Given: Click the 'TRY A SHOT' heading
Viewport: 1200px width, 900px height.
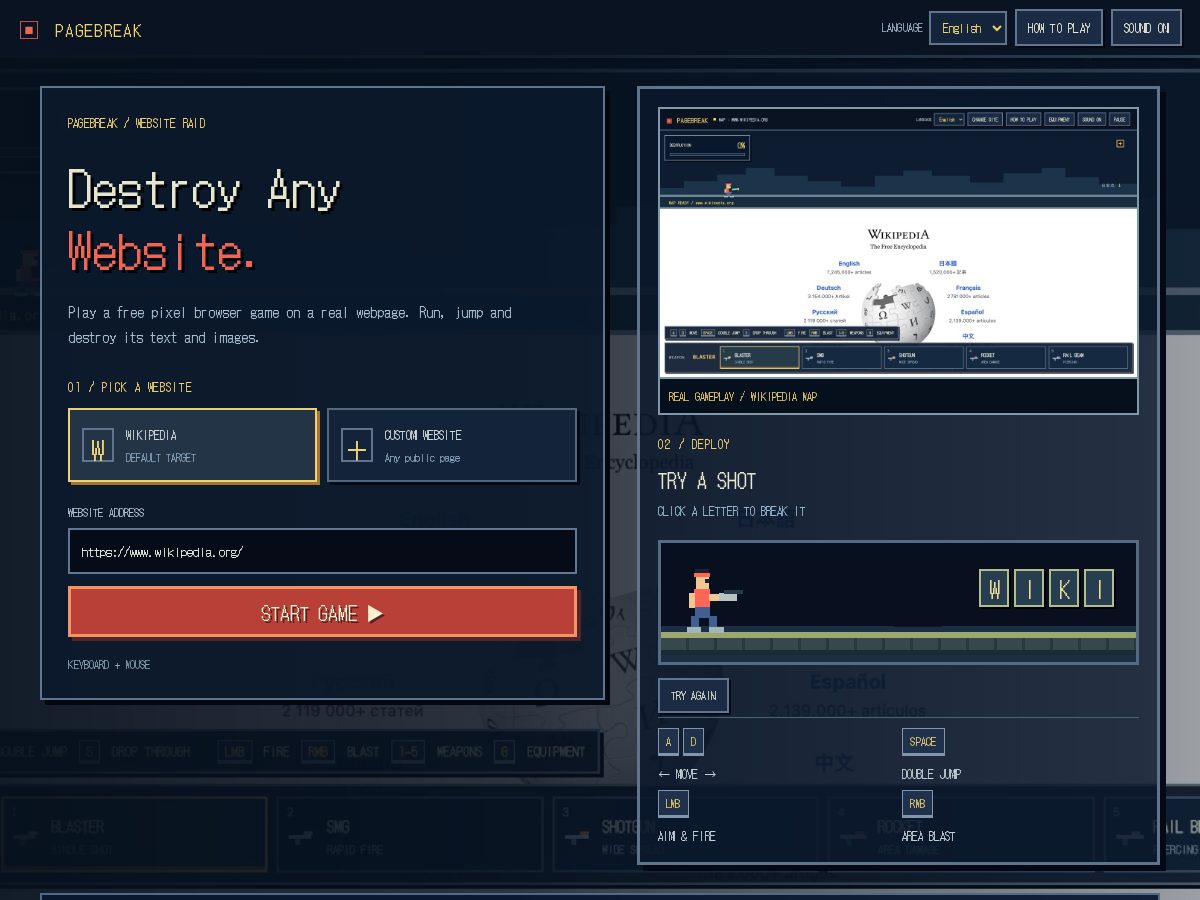Looking at the screenshot, I should point(706,481).
